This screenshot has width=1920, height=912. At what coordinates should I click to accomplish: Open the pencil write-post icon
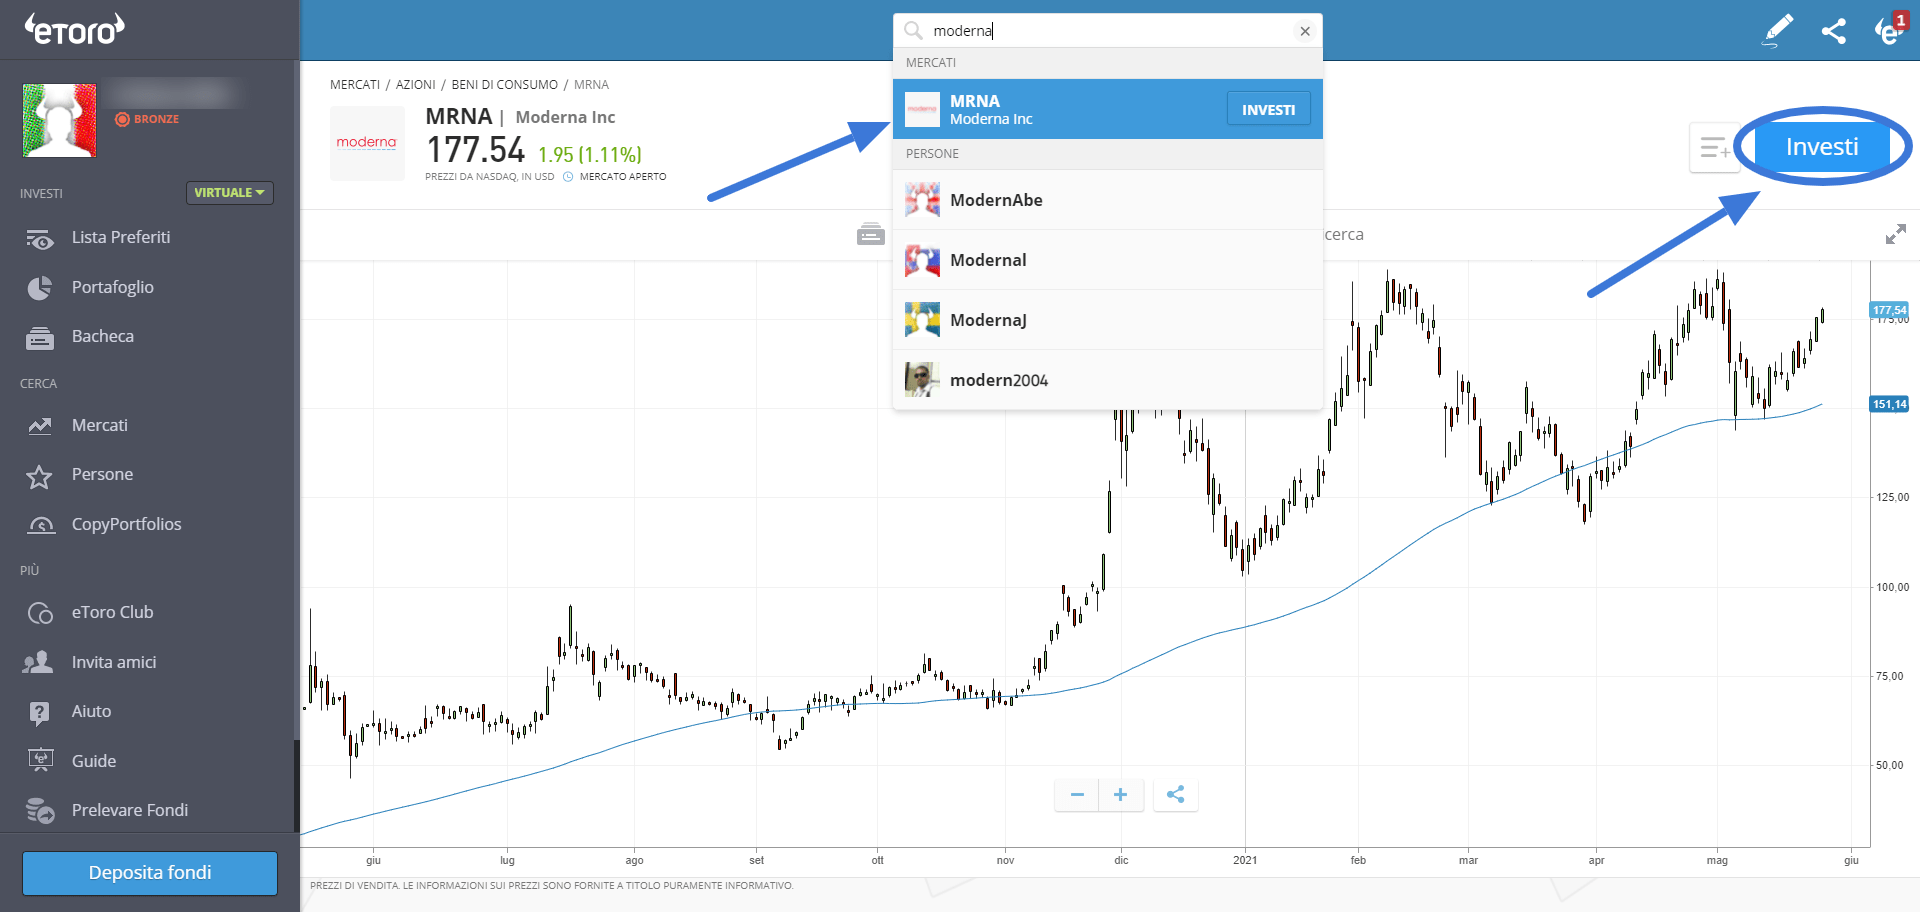pos(1778,30)
